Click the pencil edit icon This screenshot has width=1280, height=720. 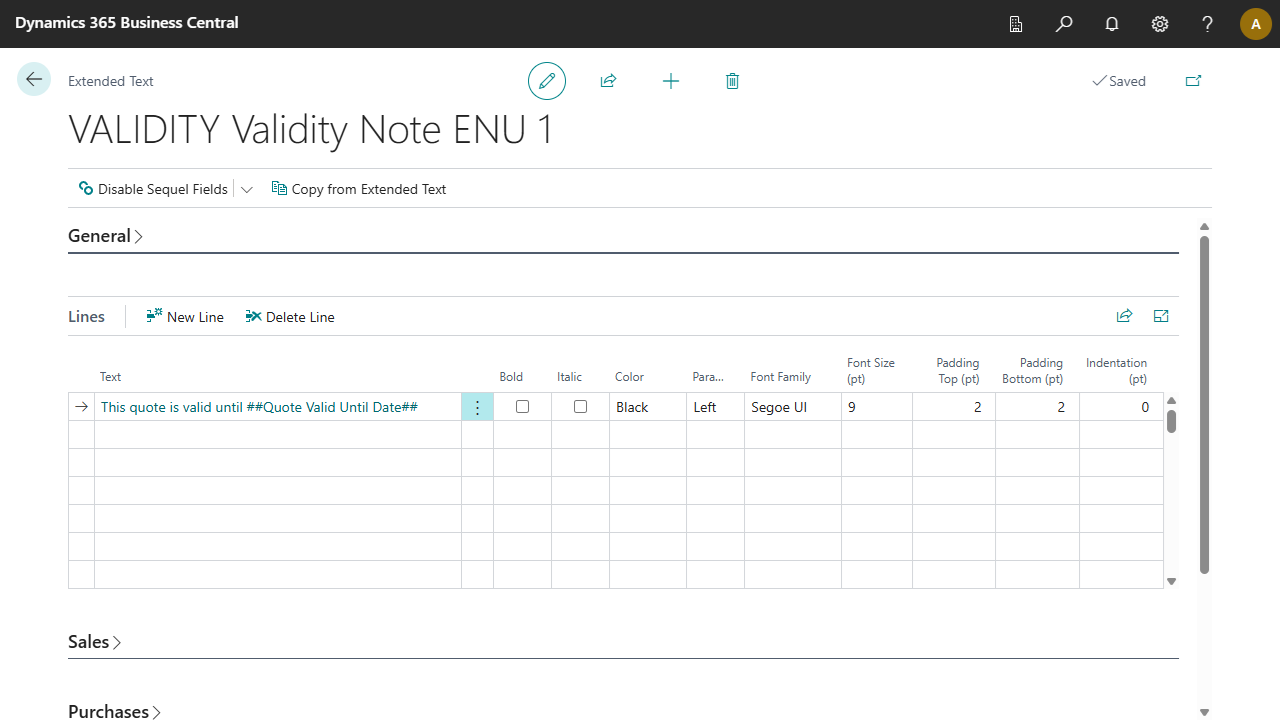547,81
